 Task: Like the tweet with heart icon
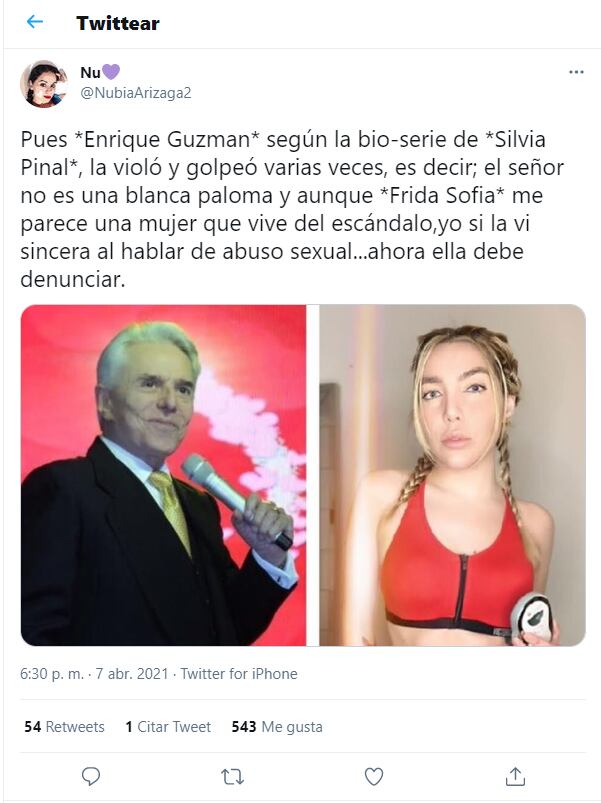click(374, 777)
